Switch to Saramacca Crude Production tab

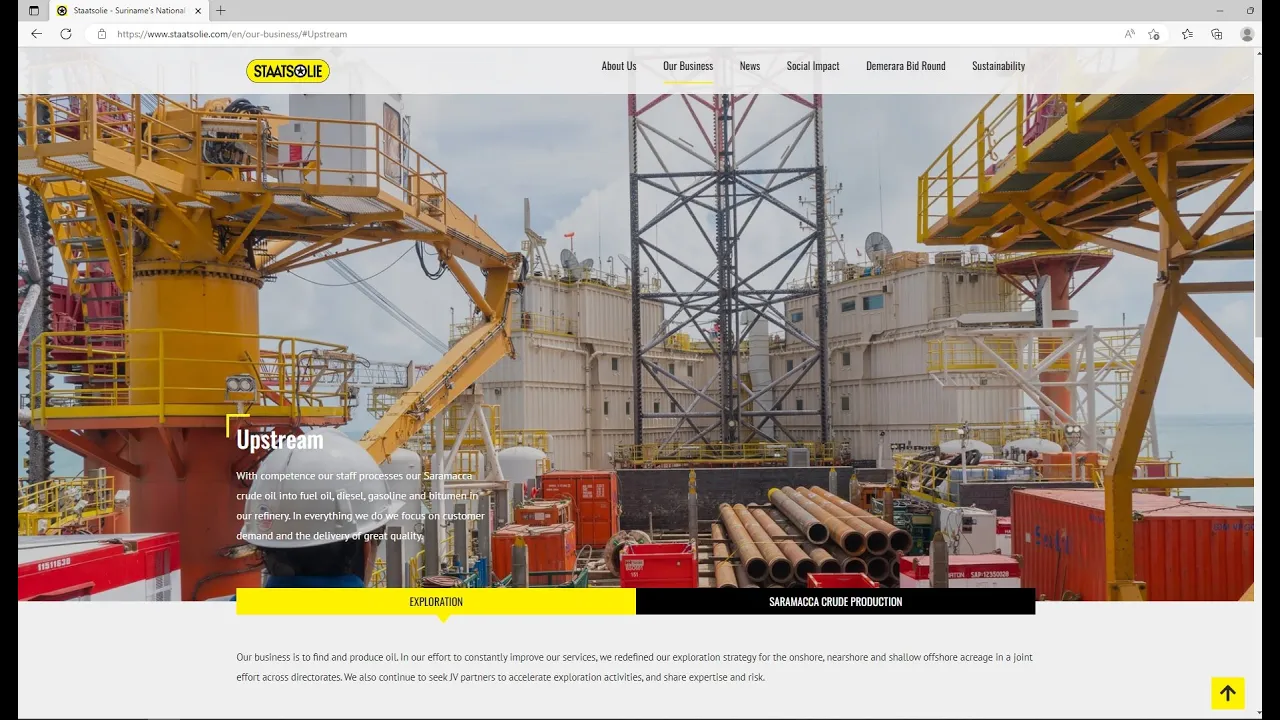pos(836,601)
